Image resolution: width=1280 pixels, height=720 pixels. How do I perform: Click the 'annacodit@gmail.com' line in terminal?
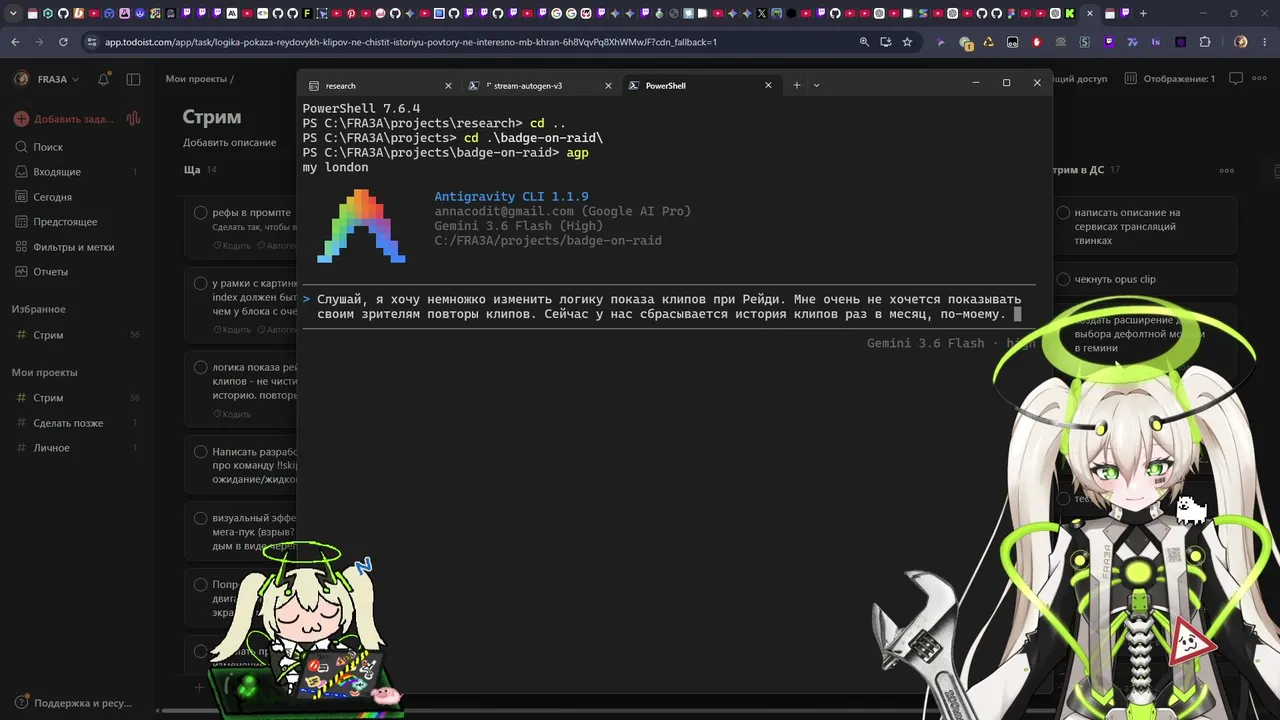click(562, 212)
